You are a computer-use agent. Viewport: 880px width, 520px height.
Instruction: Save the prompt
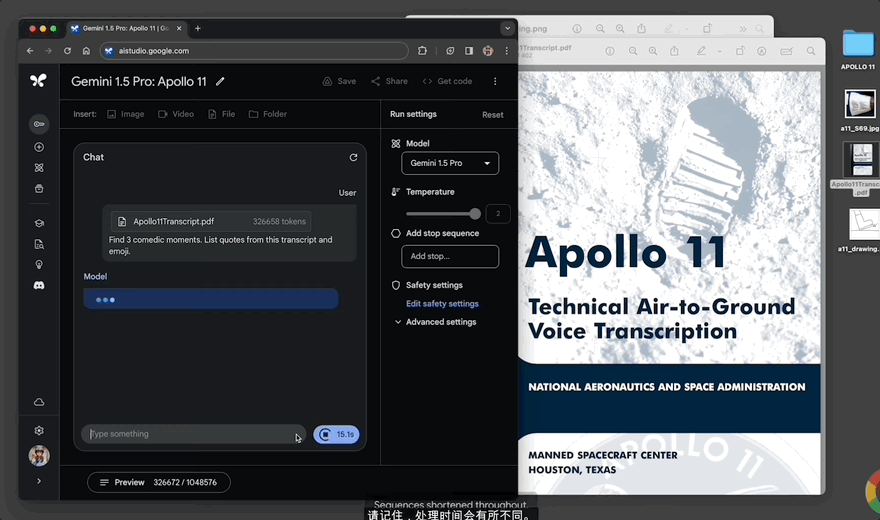[340, 81]
